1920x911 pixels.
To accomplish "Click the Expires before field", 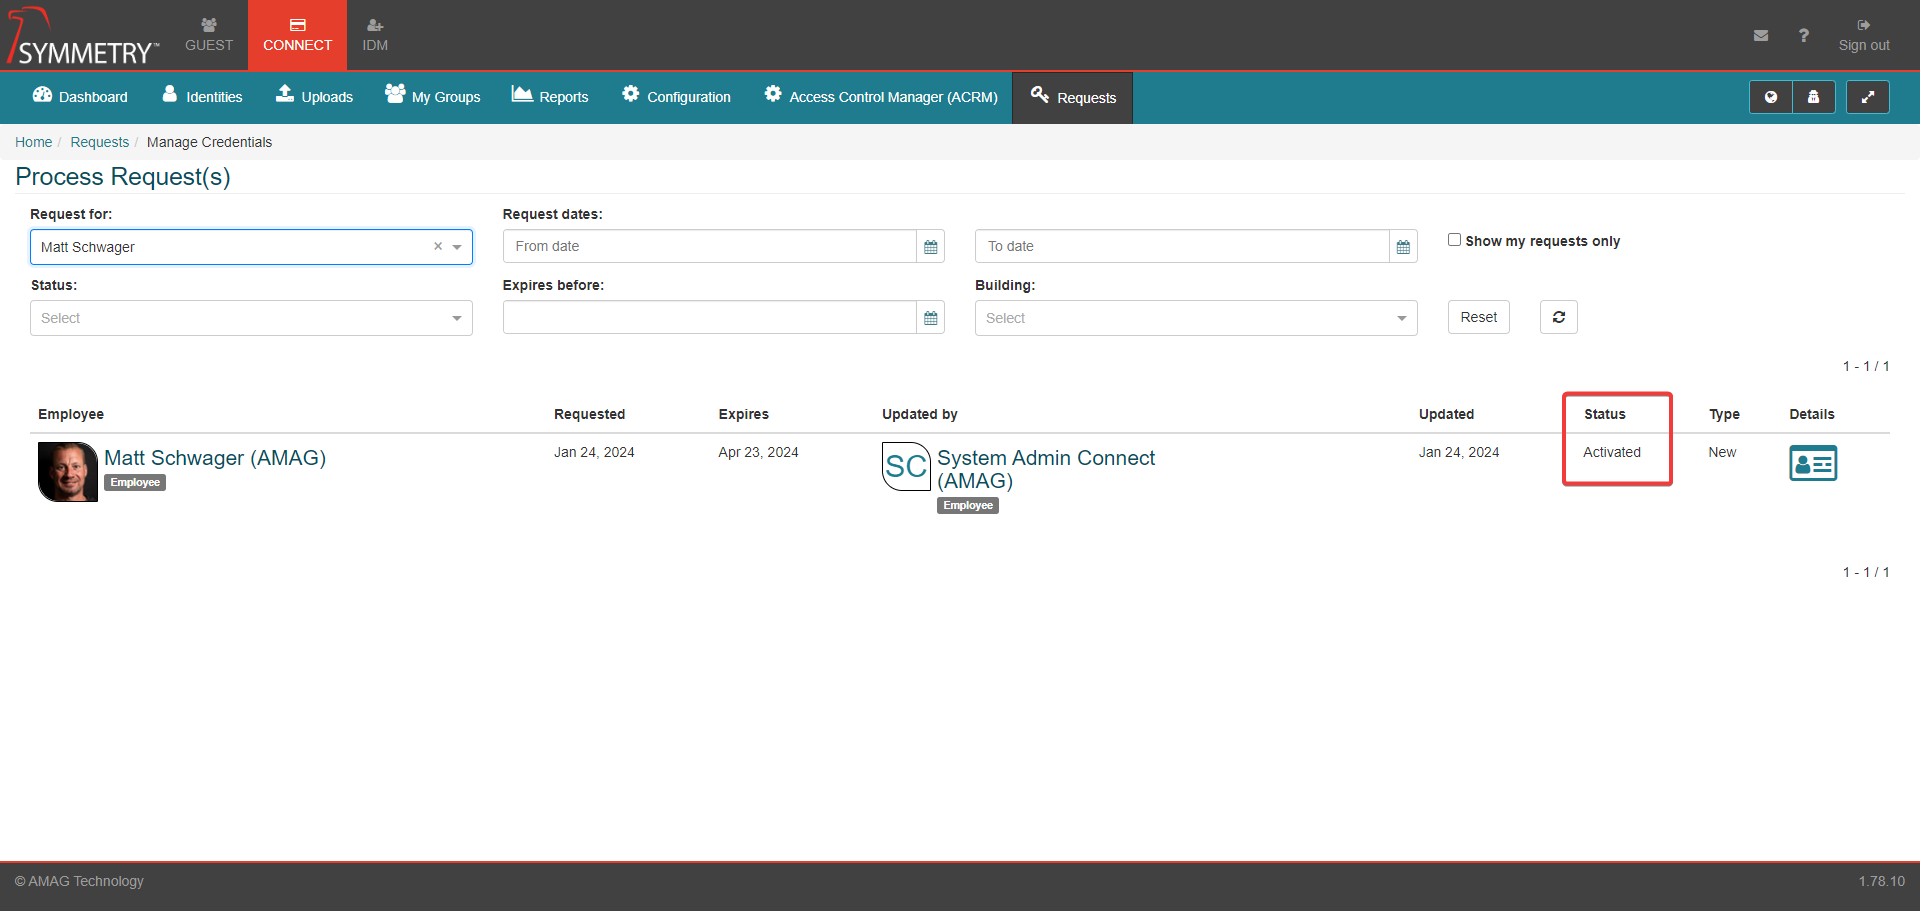I will 709,317.
